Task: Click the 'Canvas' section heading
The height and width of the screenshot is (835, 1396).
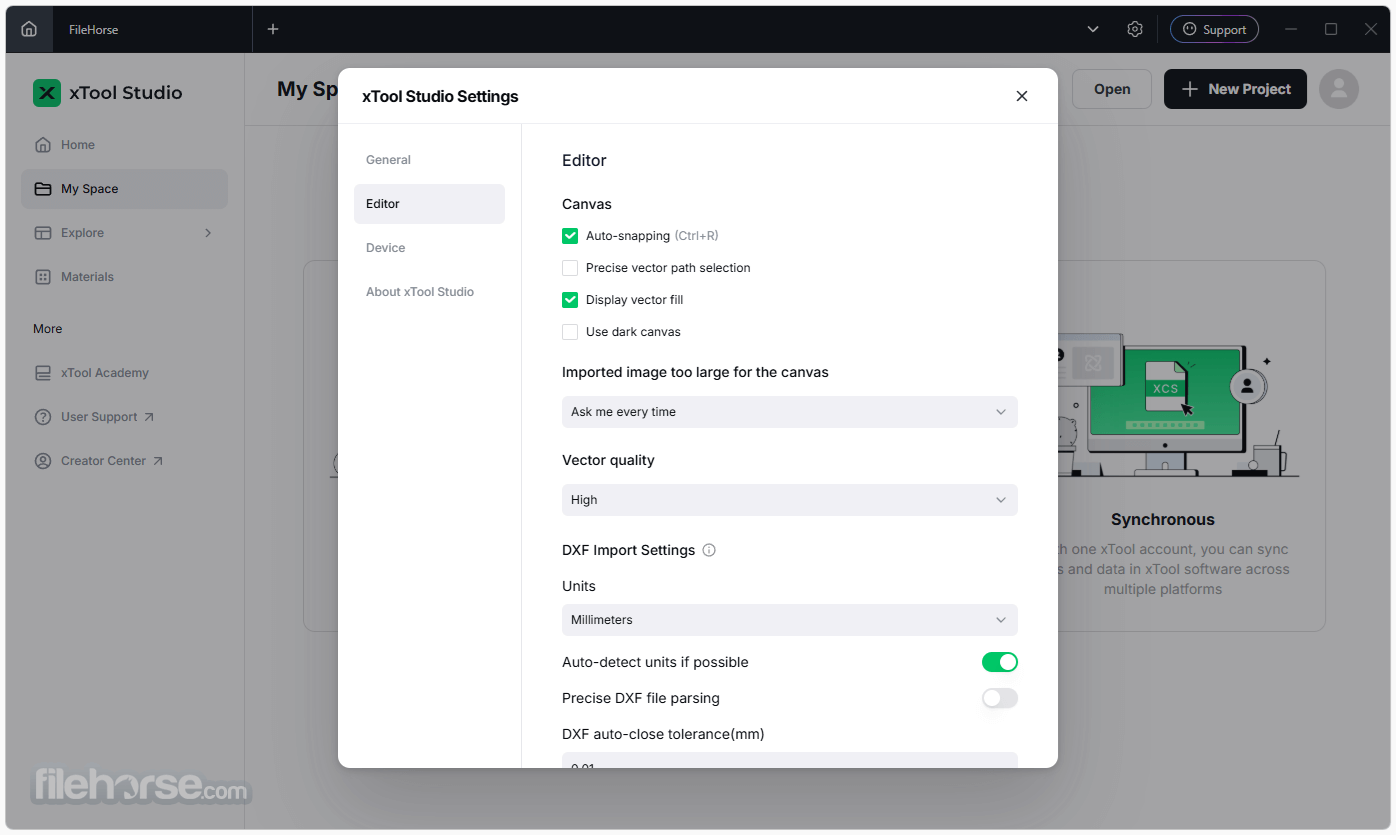Action: coord(587,204)
